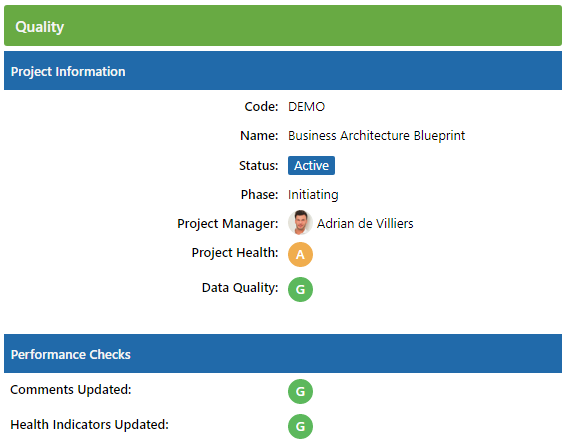This screenshot has width=571, height=446.
Task: Click the amber Project Health indicator
Action: point(300,254)
